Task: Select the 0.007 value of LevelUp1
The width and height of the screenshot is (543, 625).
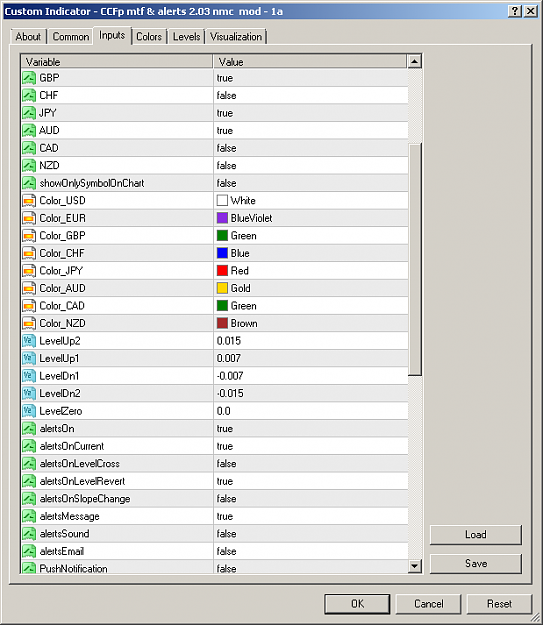Action: (229, 359)
